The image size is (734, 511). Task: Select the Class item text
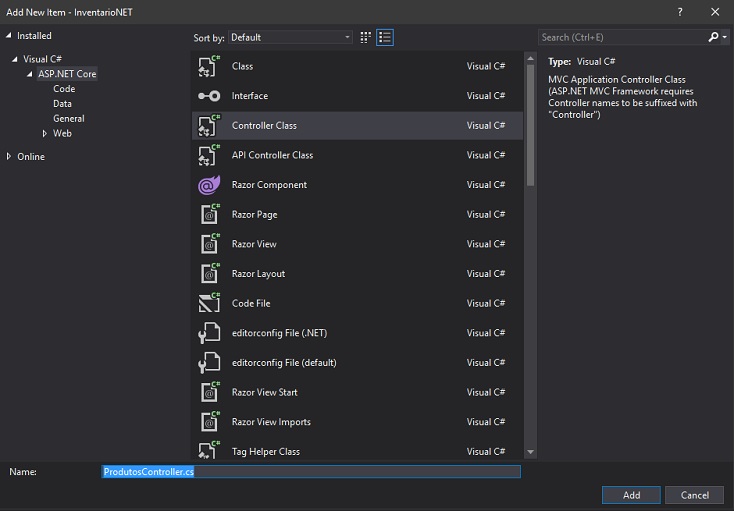tap(242, 66)
